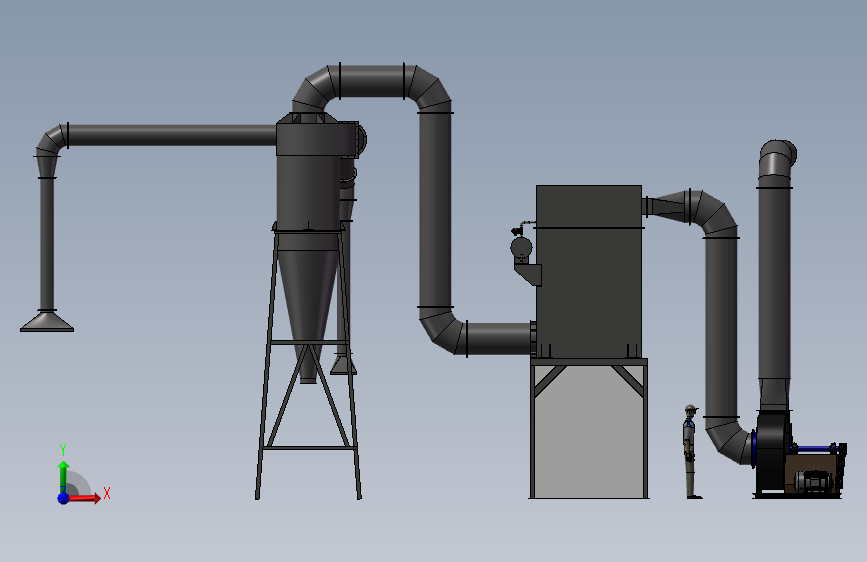Select the elbow on top of the exhaust stack
The image size is (867, 562).
pos(777,158)
